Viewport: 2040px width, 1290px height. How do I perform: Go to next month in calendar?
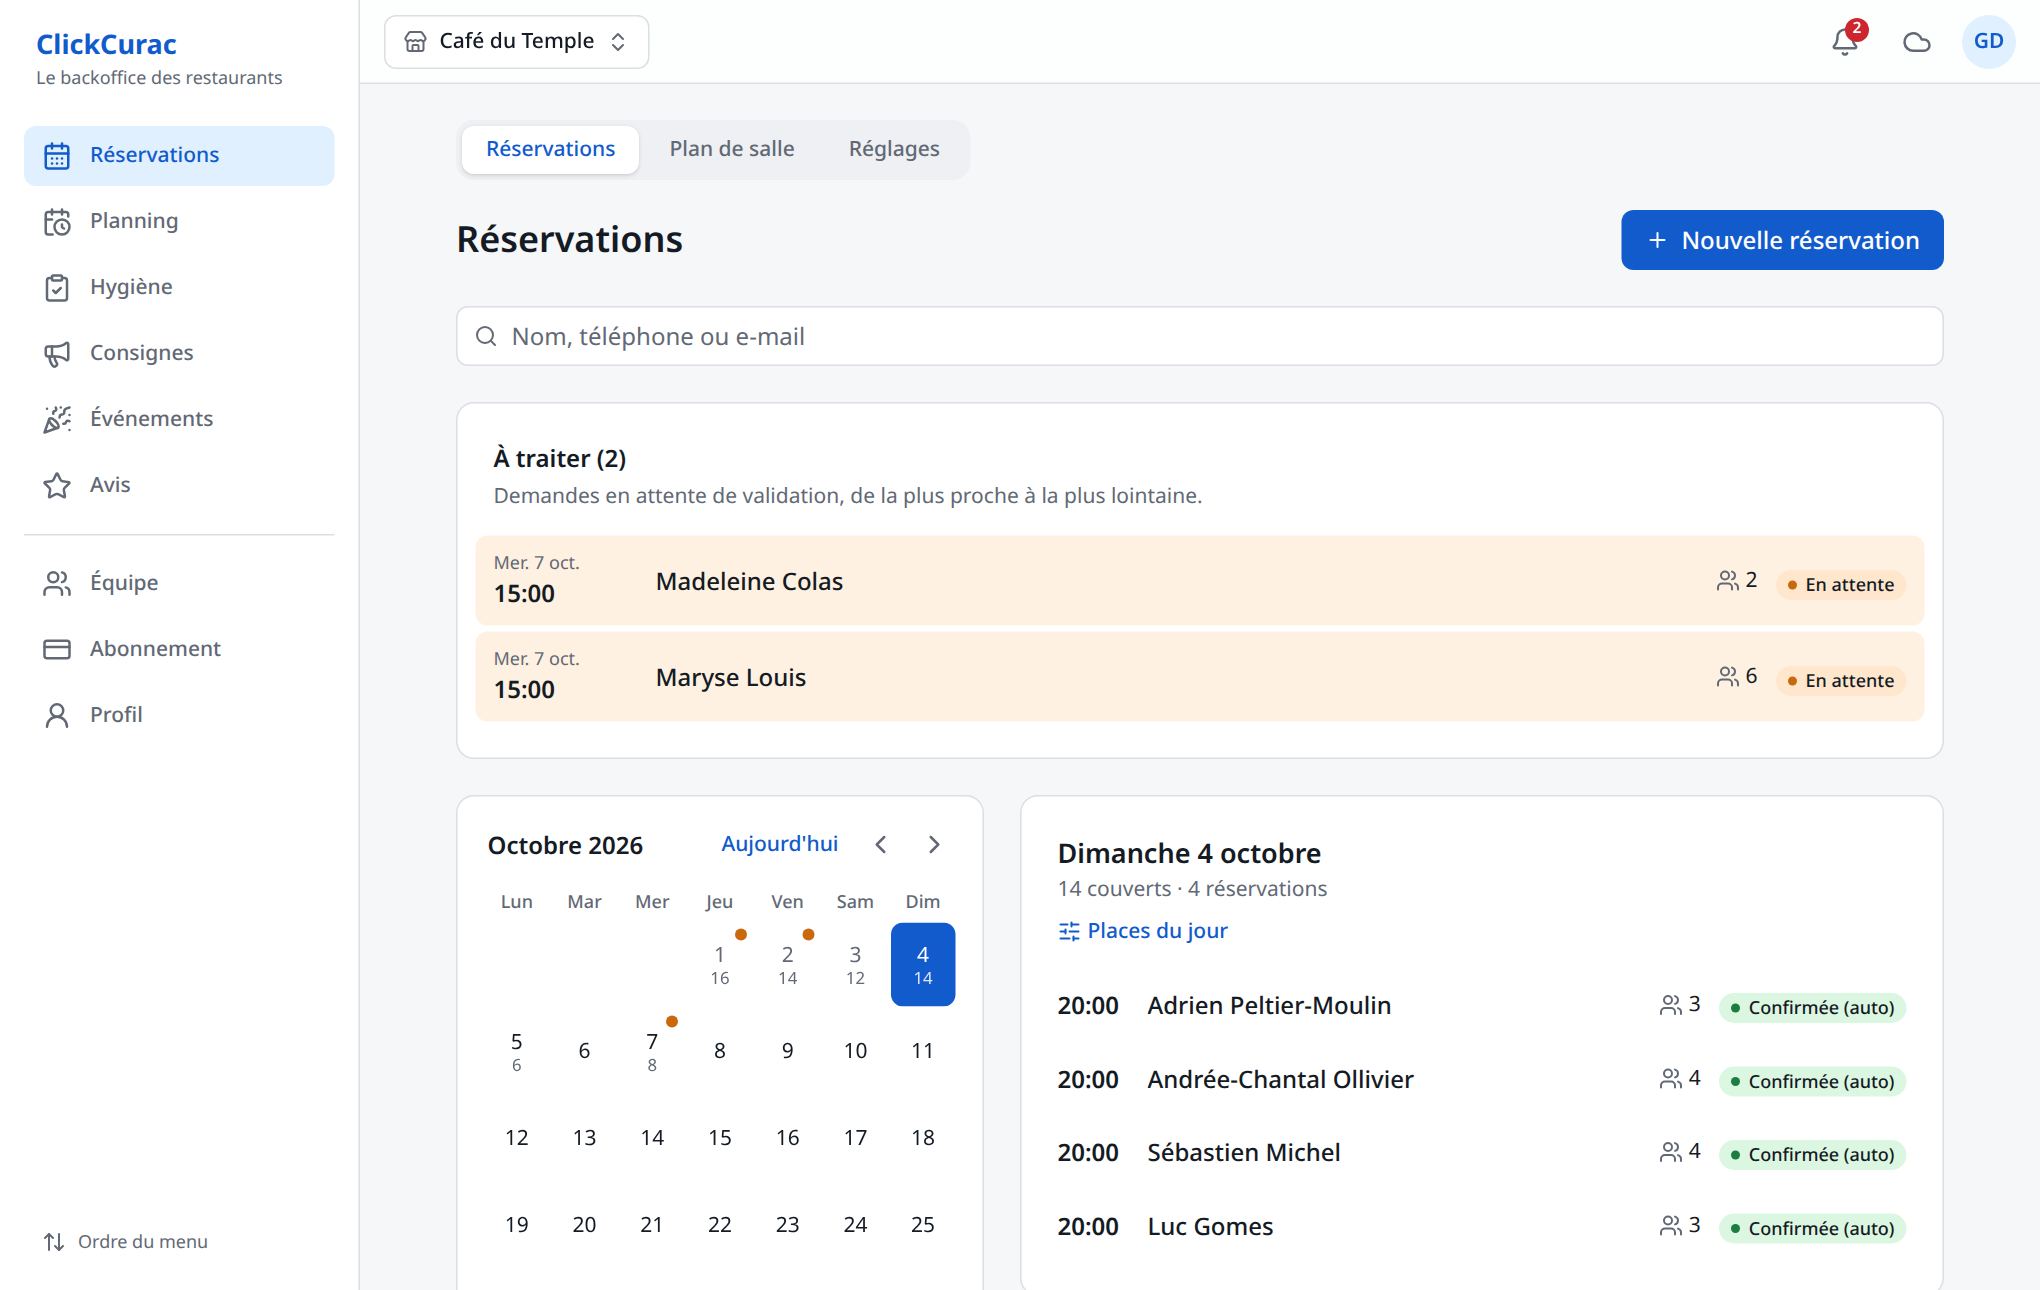pos(934,845)
